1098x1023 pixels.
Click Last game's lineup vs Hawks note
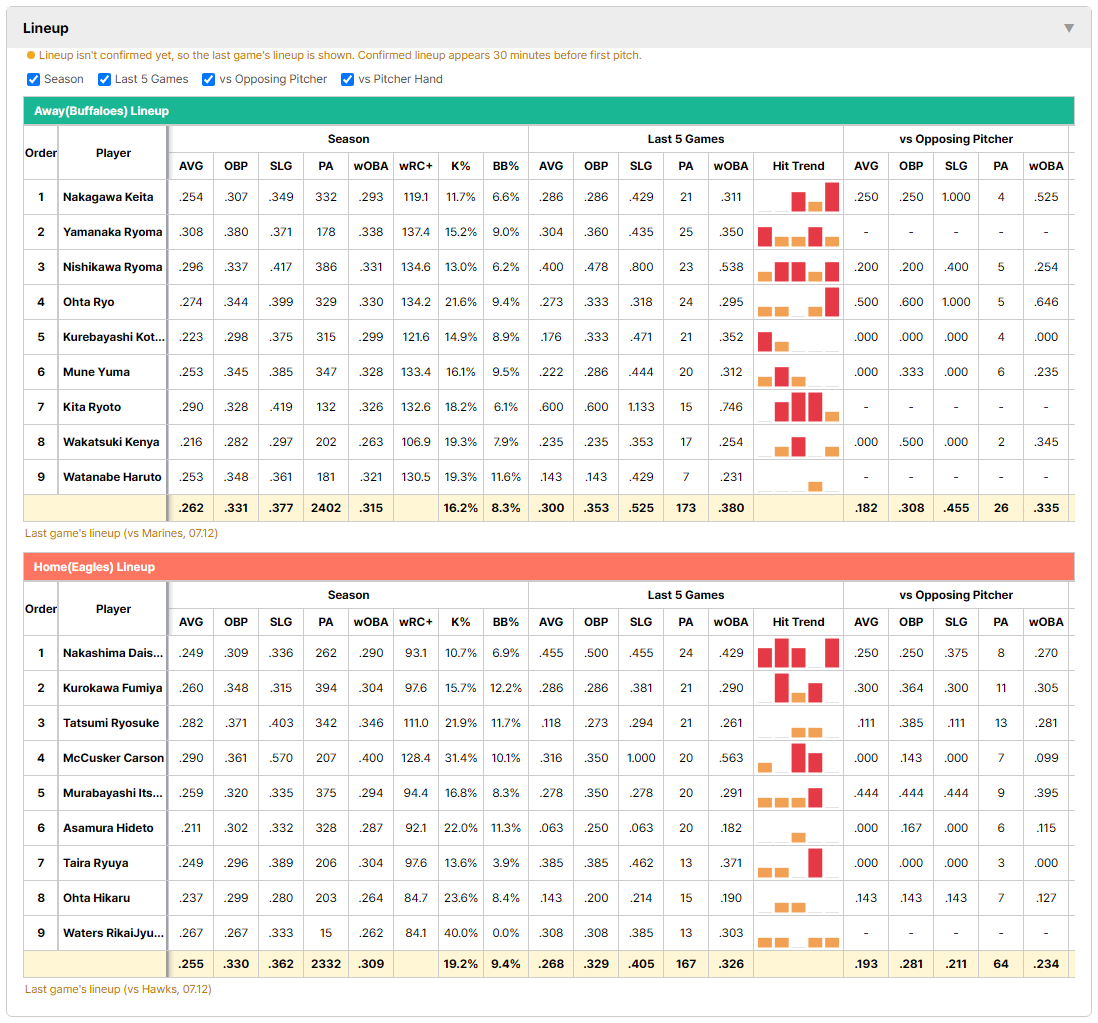118,989
